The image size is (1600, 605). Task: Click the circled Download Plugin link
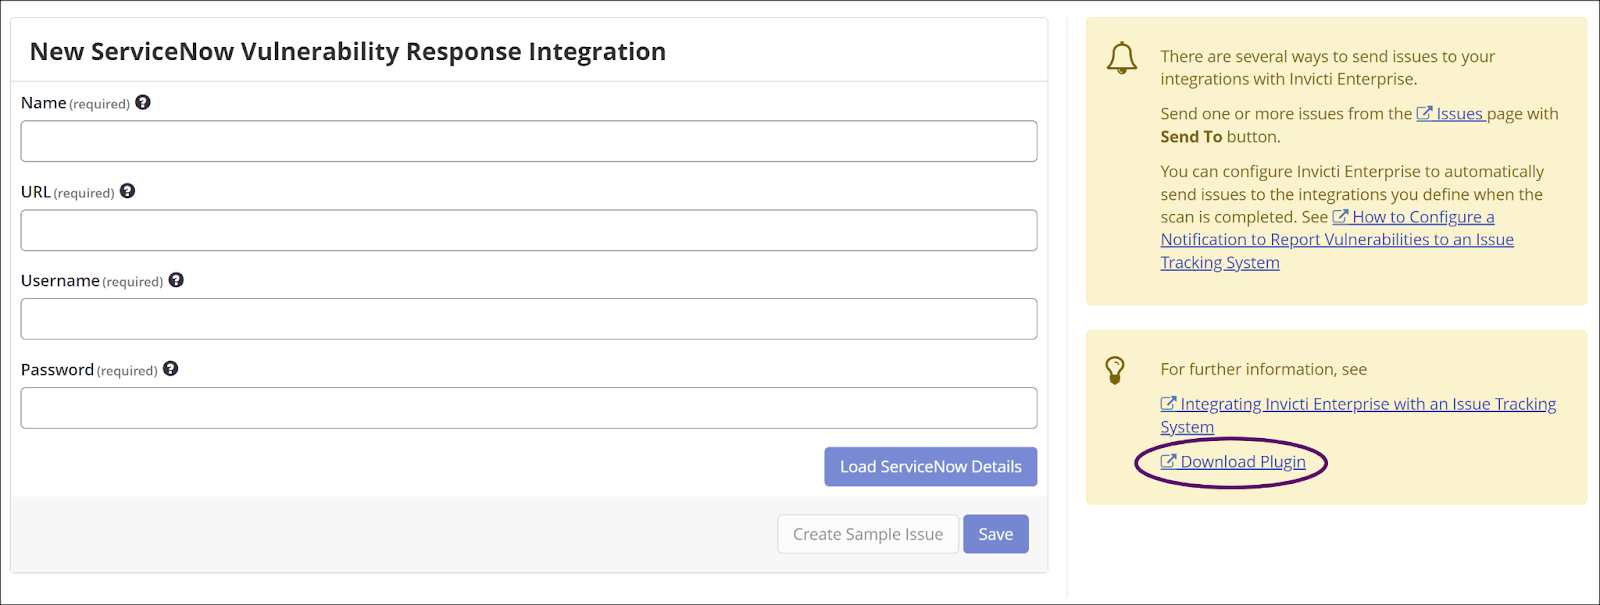pos(1243,461)
